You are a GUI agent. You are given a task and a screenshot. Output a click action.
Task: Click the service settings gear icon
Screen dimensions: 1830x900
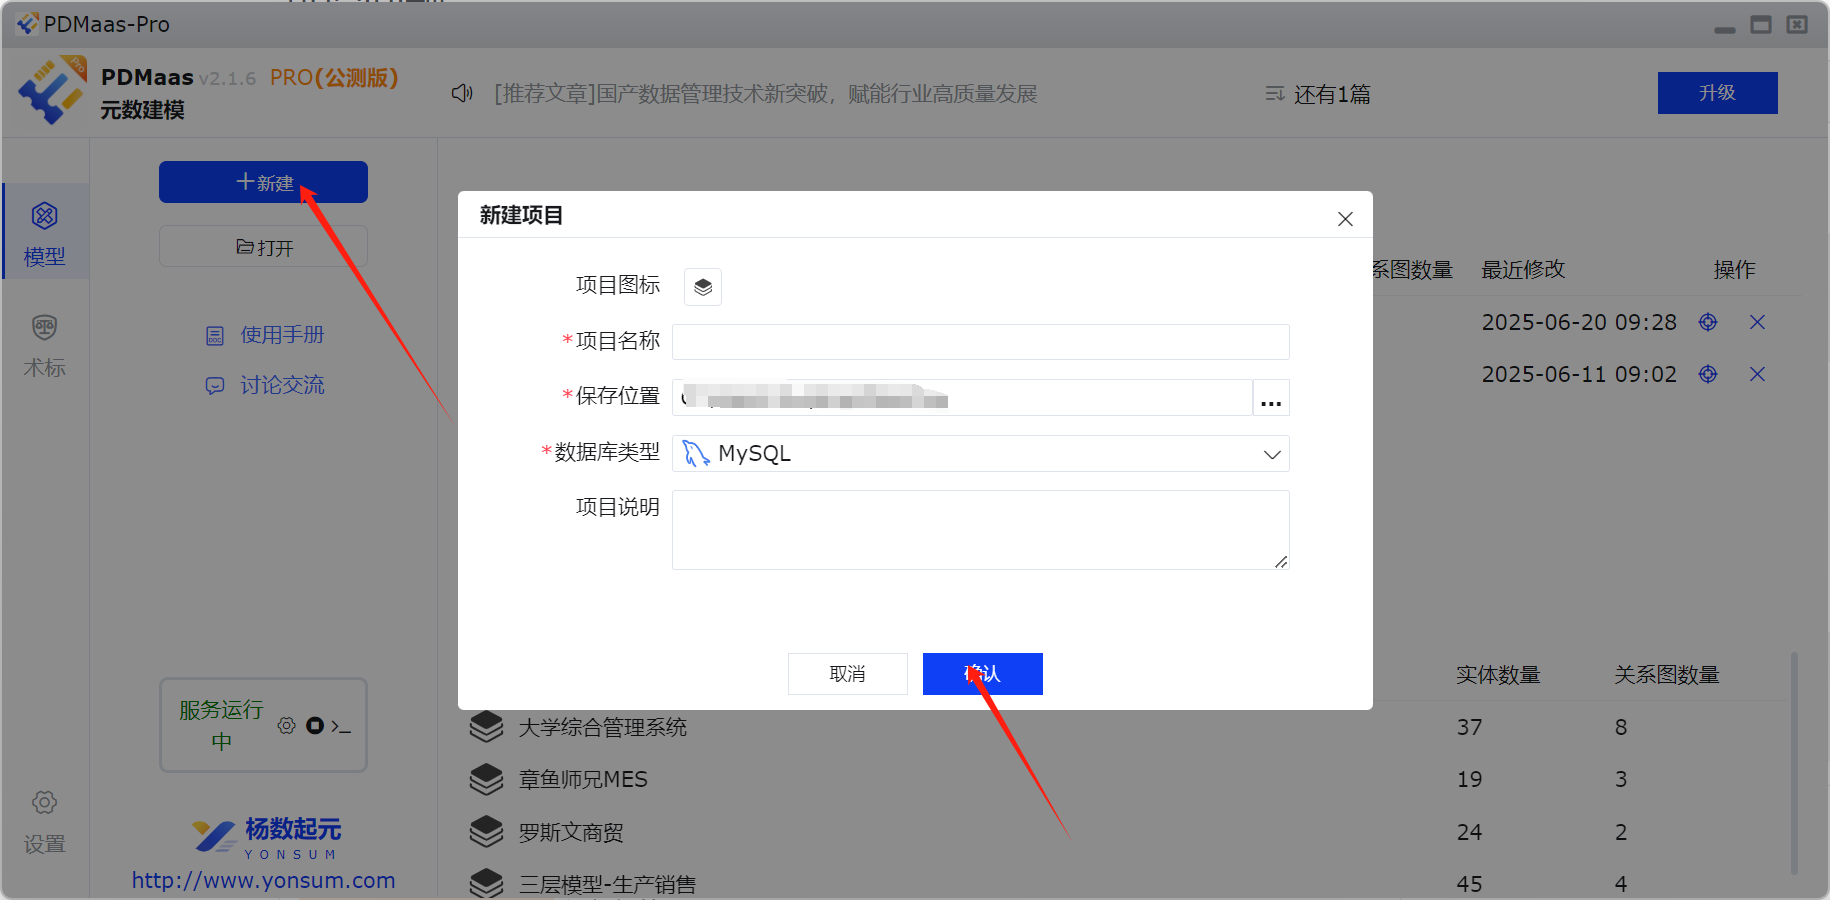[x=287, y=726]
